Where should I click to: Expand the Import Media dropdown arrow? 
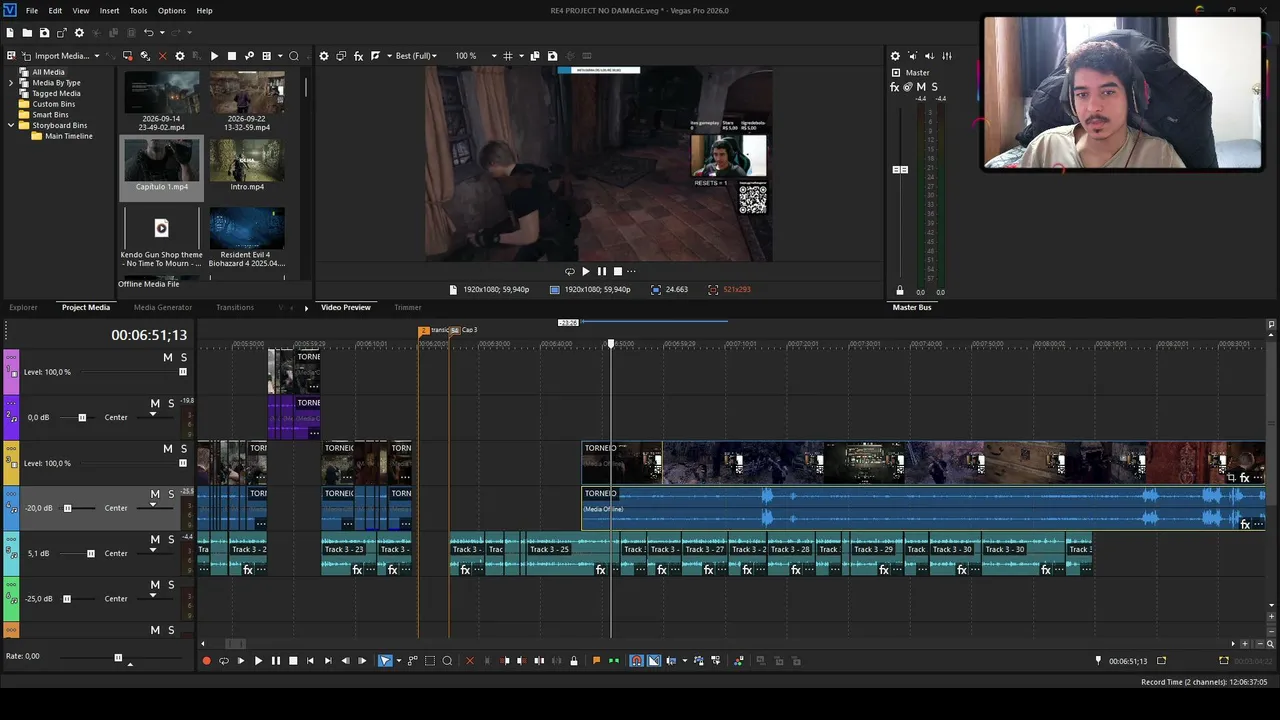coord(97,56)
